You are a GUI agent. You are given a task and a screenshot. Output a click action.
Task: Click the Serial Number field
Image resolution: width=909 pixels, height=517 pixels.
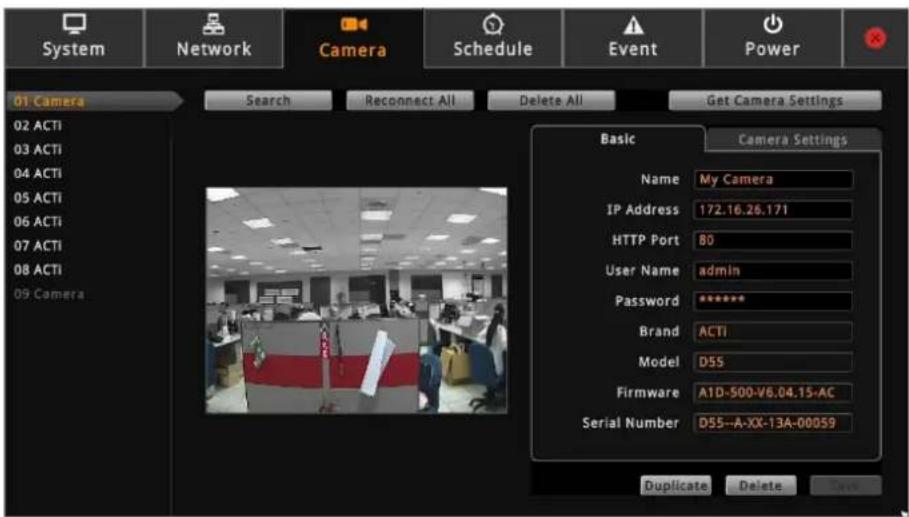click(773, 423)
